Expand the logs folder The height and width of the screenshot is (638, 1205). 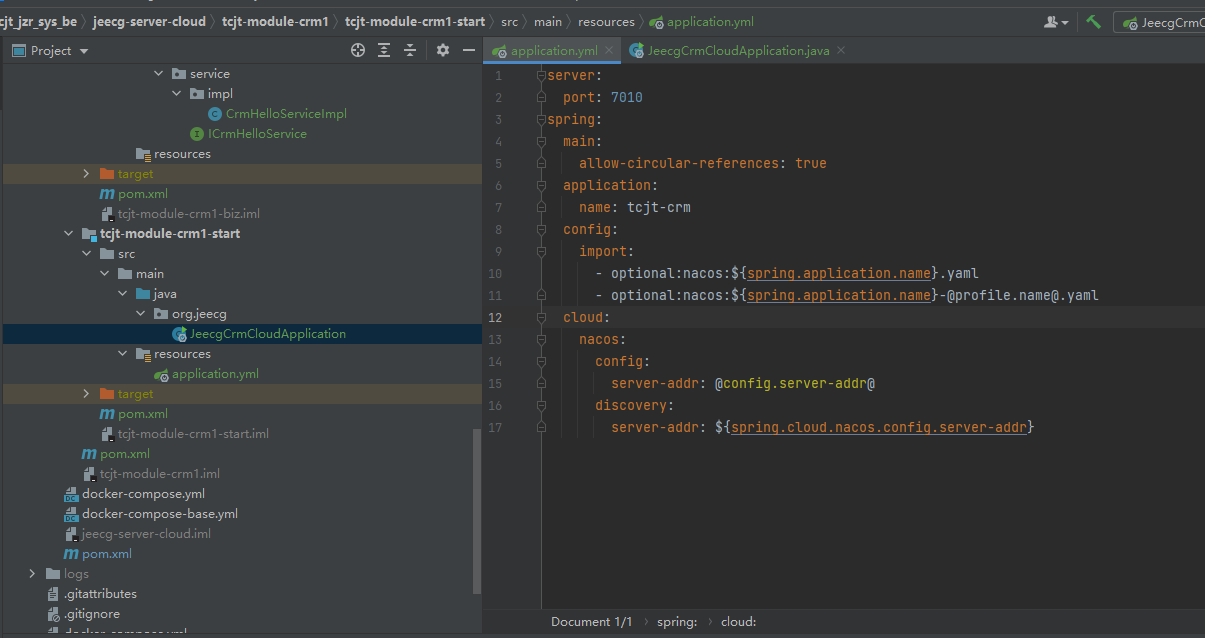click(32, 573)
